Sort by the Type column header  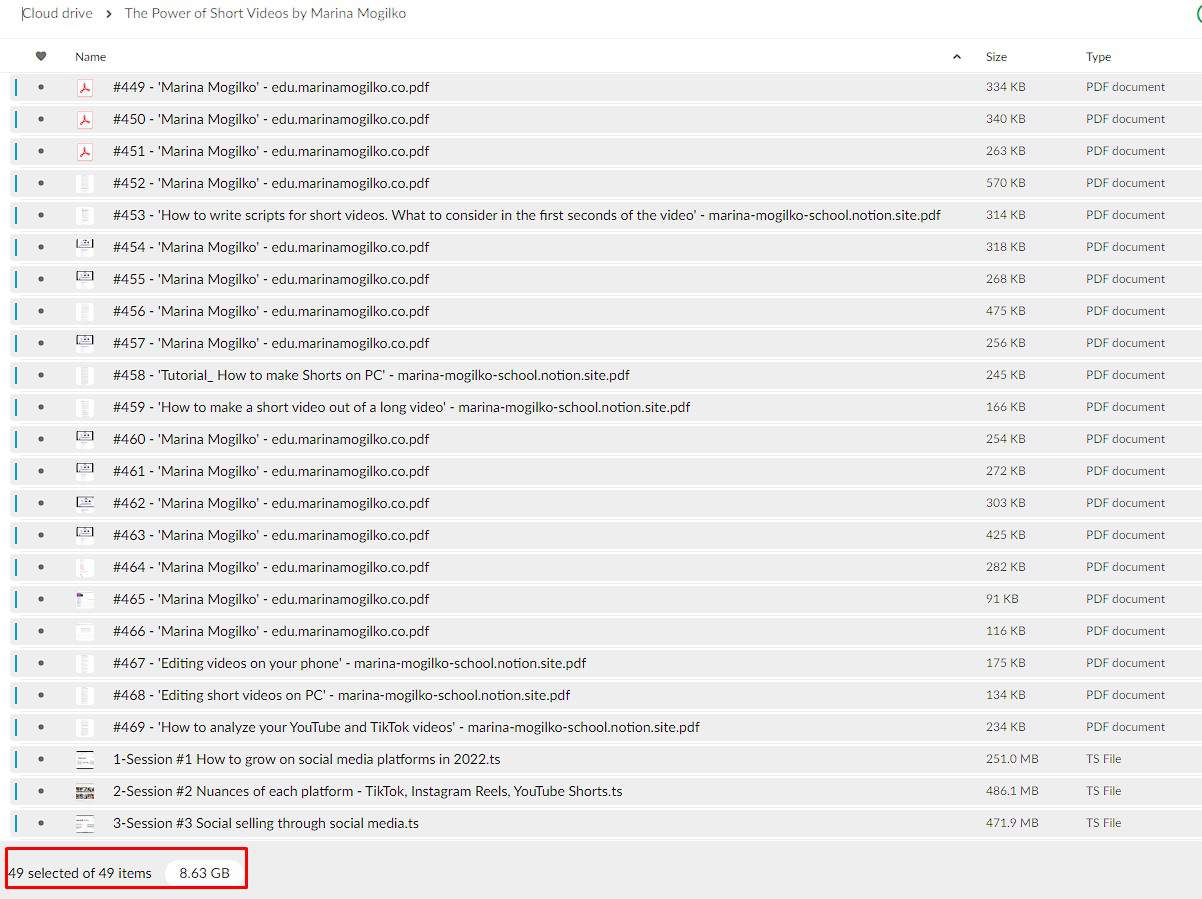click(1098, 57)
